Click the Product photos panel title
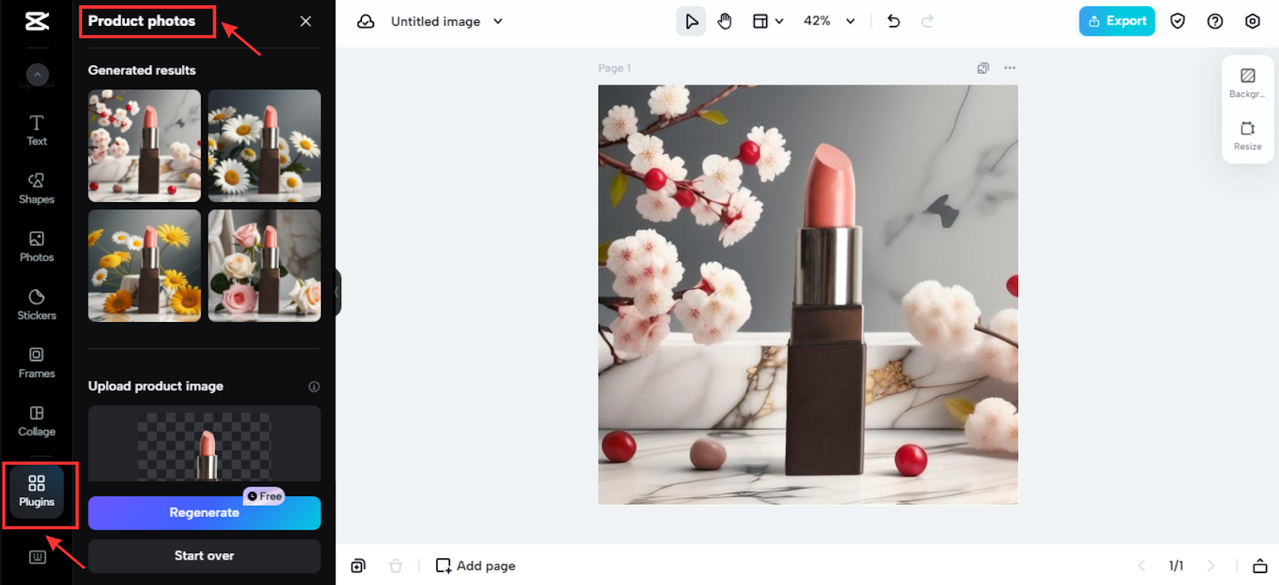Viewport: 1279px width, 585px height. 142,21
